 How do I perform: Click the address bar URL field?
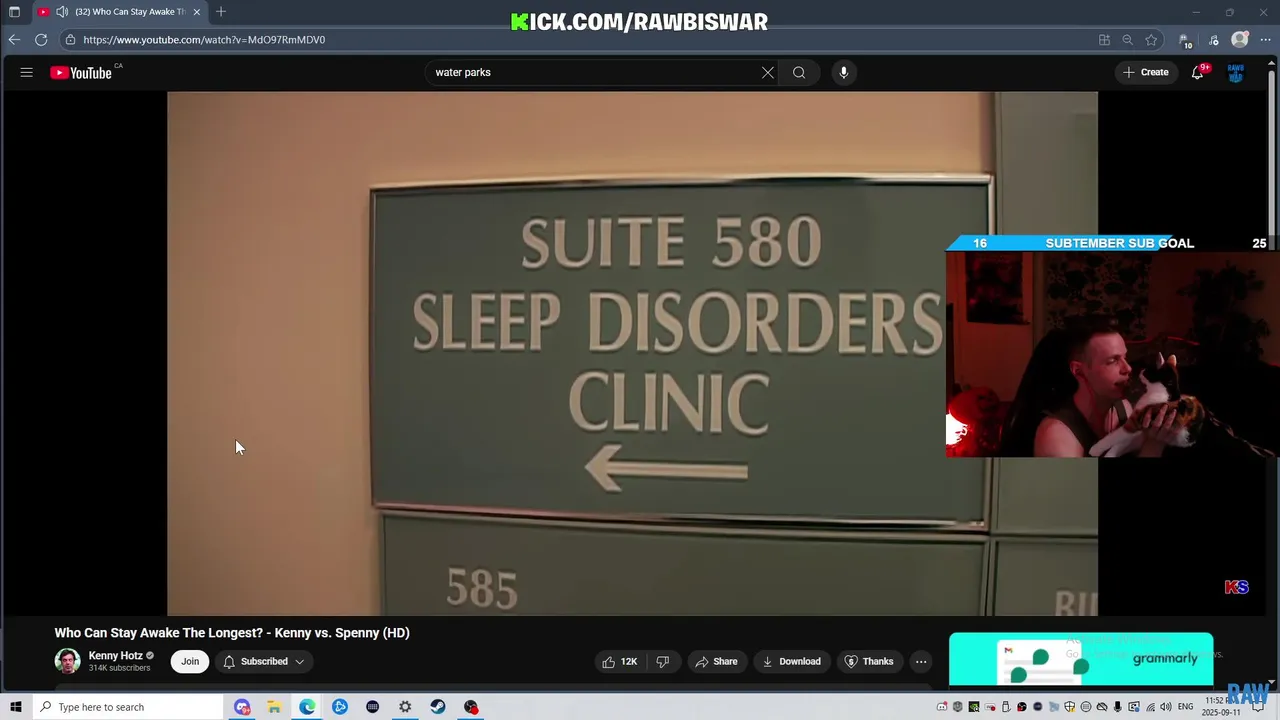[580, 39]
